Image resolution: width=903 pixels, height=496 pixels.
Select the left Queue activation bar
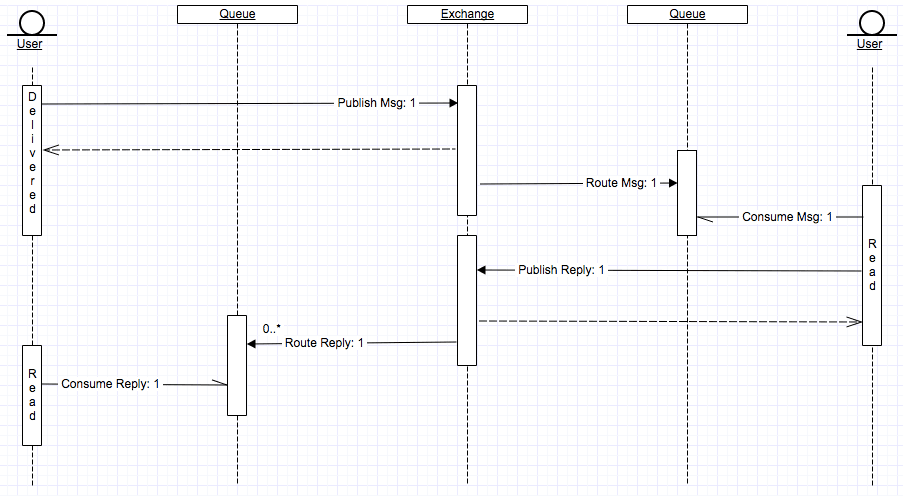pos(237,365)
